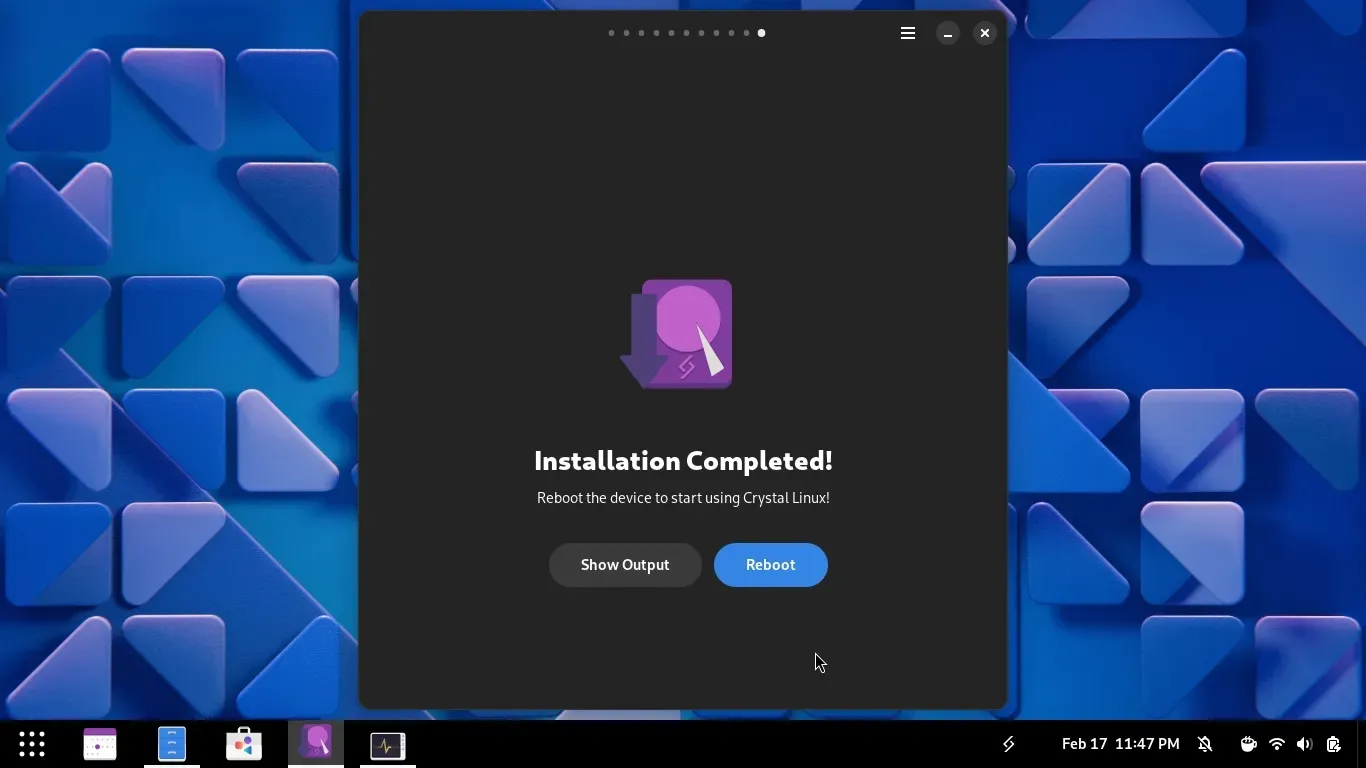1366x768 pixels.
Task: Switch to the Crystal installer dock icon
Action: coord(316,744)
